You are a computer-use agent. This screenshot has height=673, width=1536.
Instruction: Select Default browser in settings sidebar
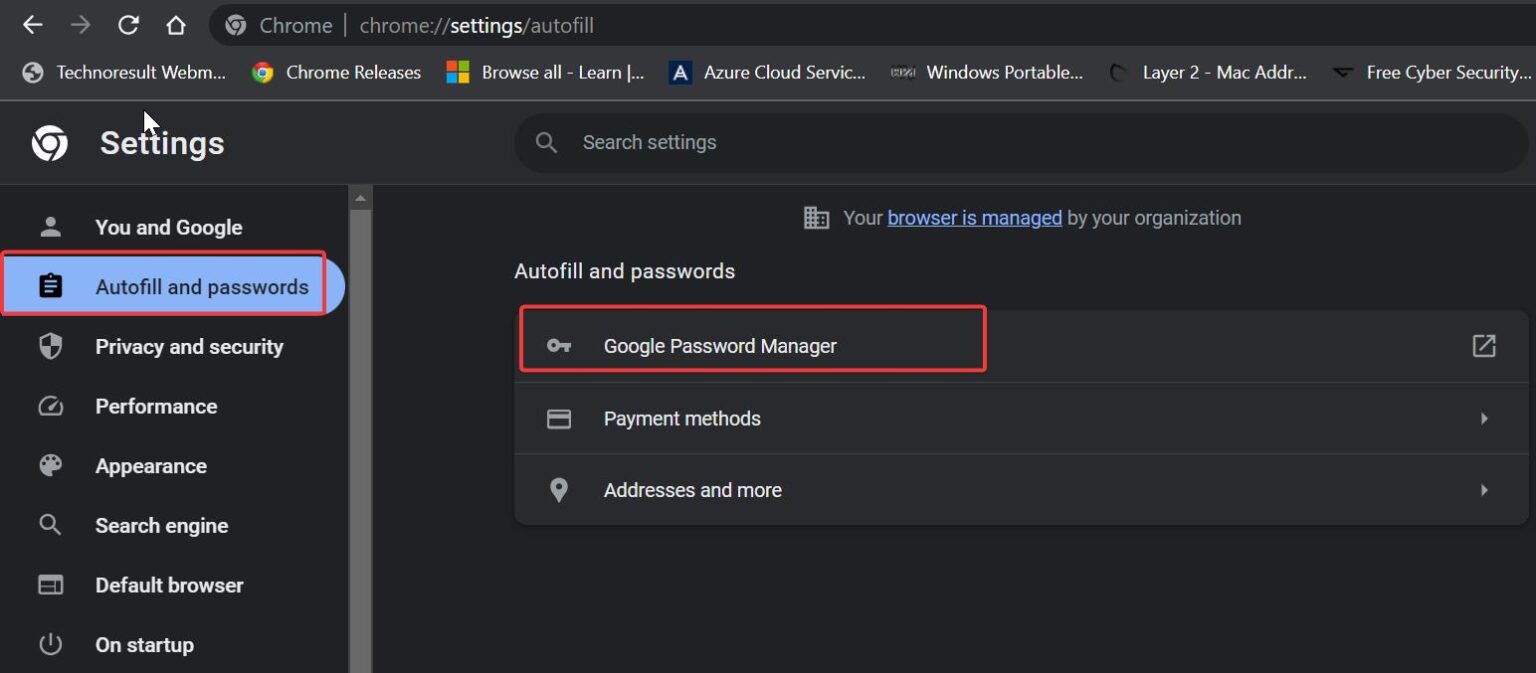pyautogui.click(x=168, y=585)
